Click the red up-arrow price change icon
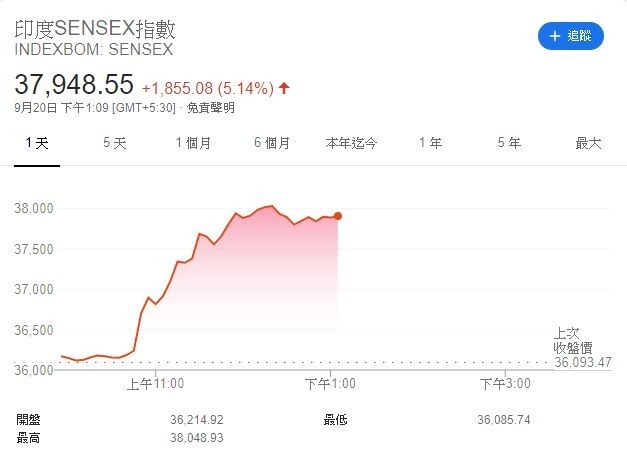This screenshot has width=627, height=459. click(x=284, y=88)
